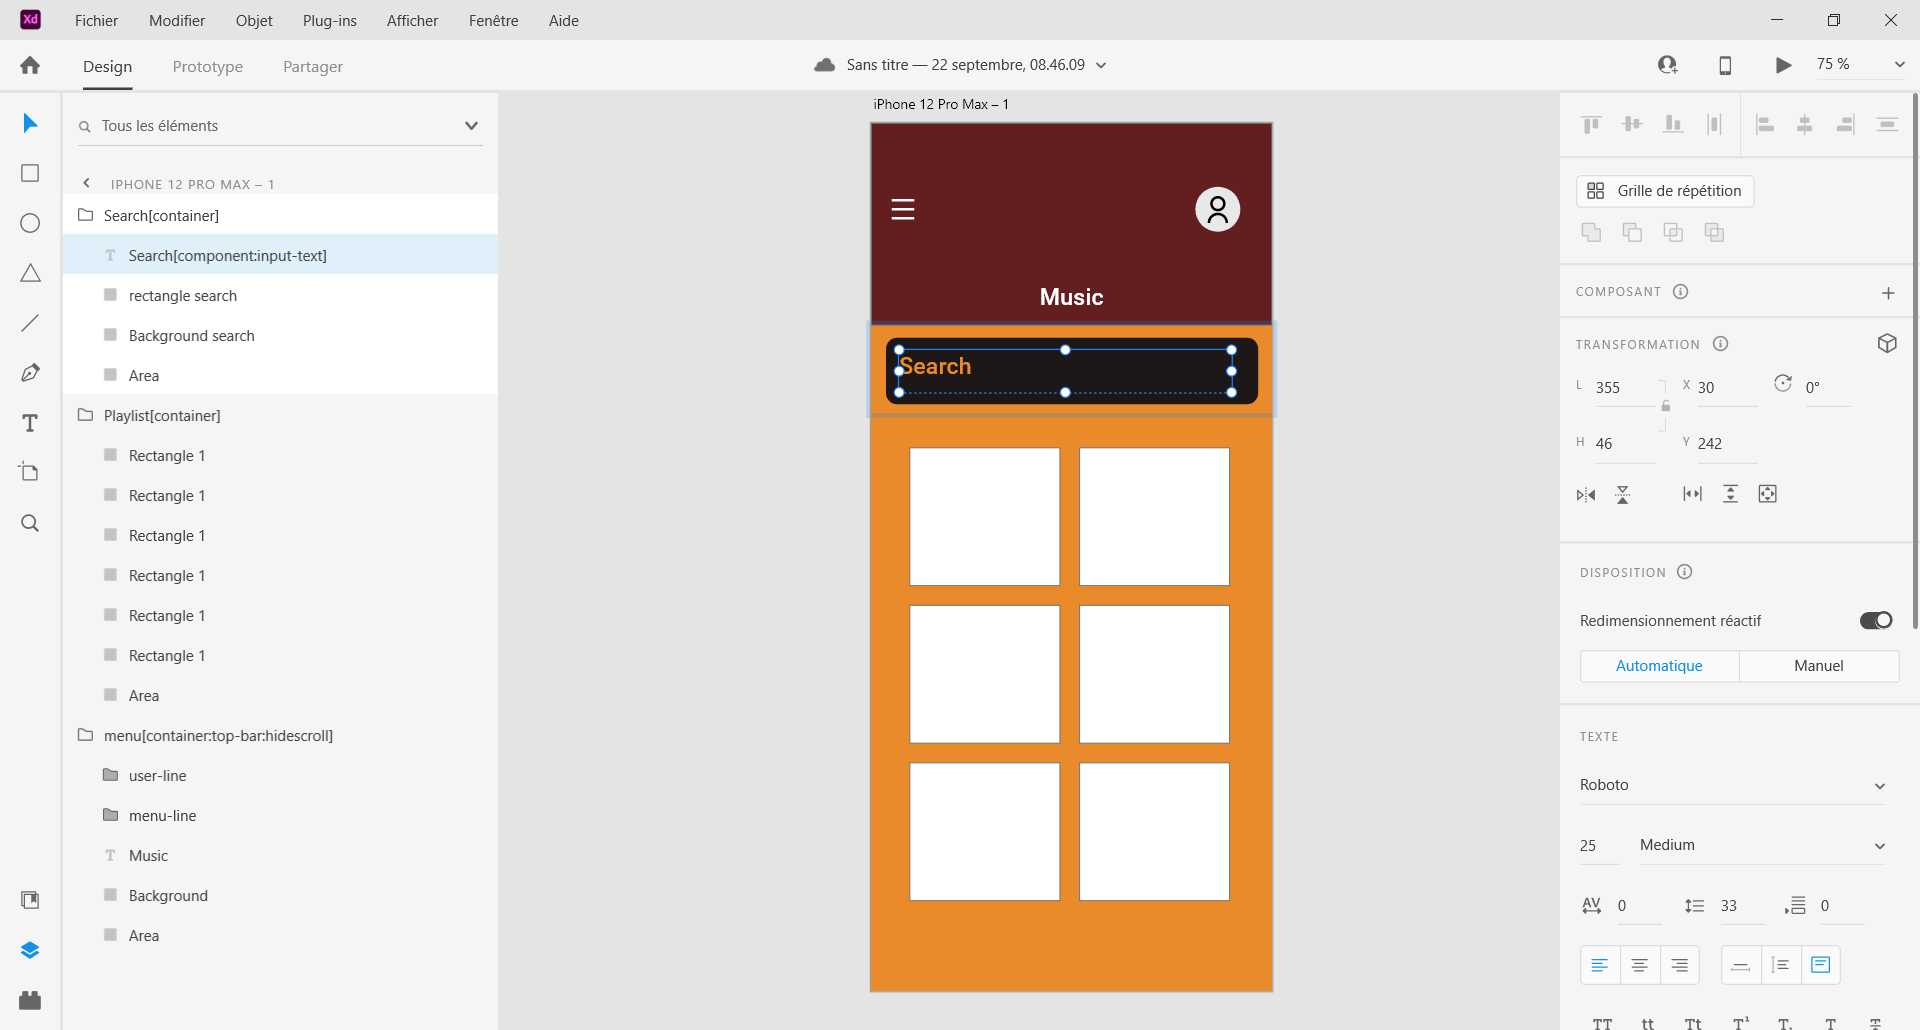Toggle Redimensionnement réactif switch
This screenshot has width=1920, height=1030.
[1876, 620]
